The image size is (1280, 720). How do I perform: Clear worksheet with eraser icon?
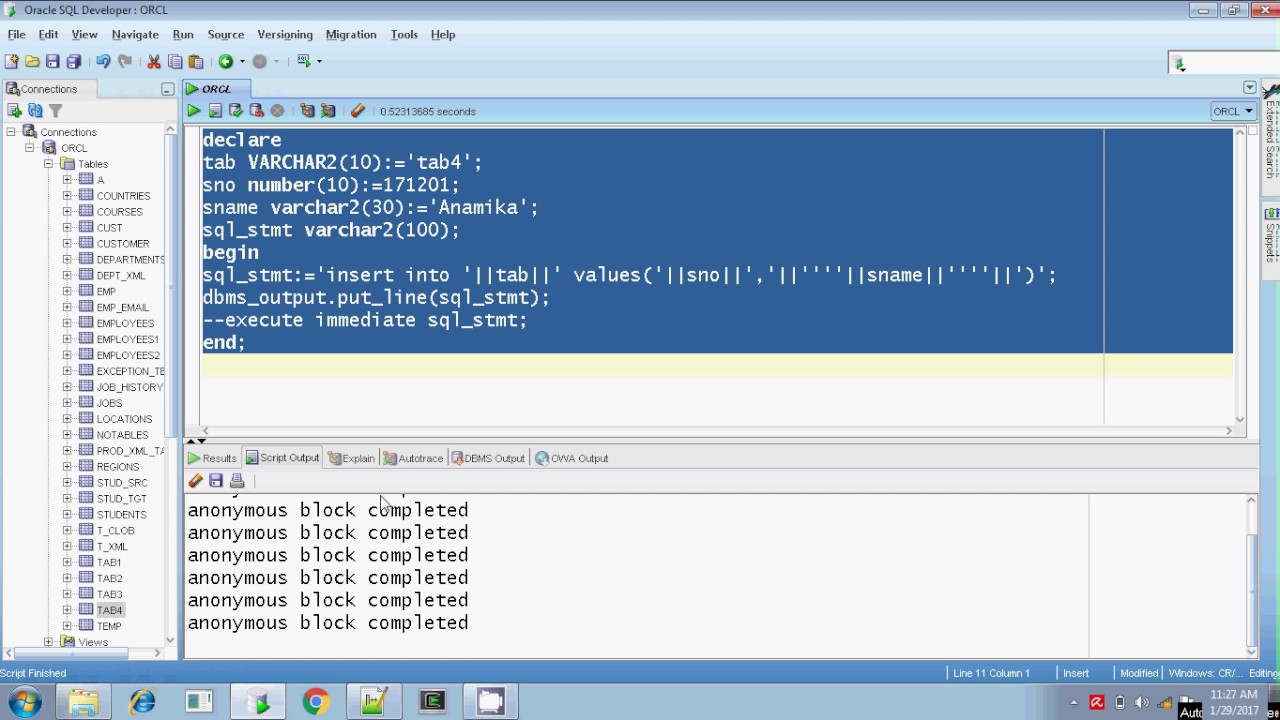[x=358, y=111]
